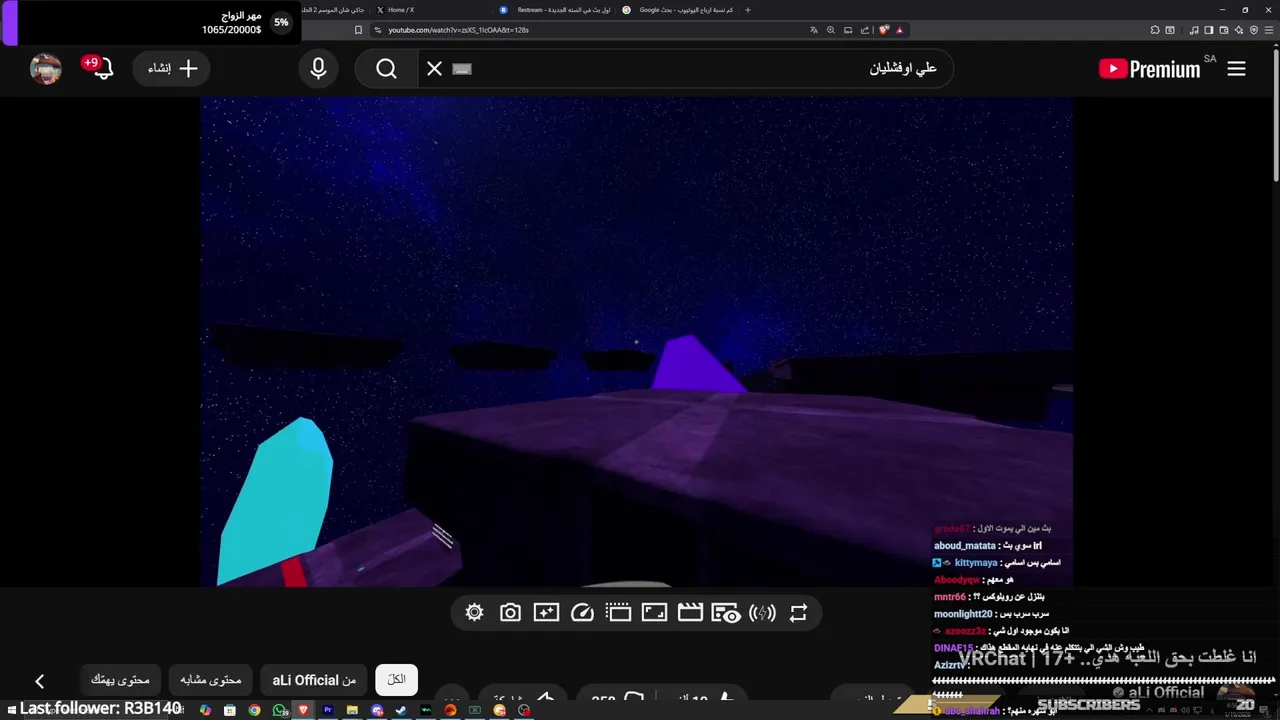Go to the YouTube Premium home logo
This screenshot has width=1280, height=720.
click(x=1149, y=69)
